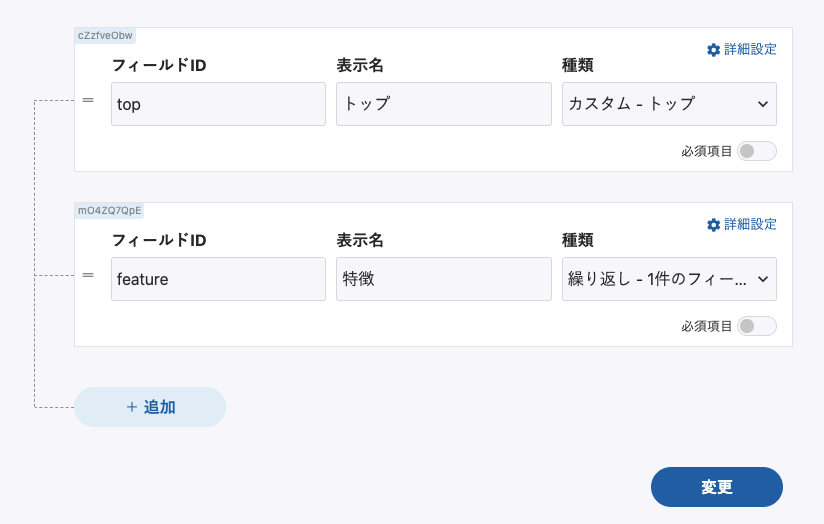
Task: Click 表示名 input containing トップ
Action: coord(443,104)
